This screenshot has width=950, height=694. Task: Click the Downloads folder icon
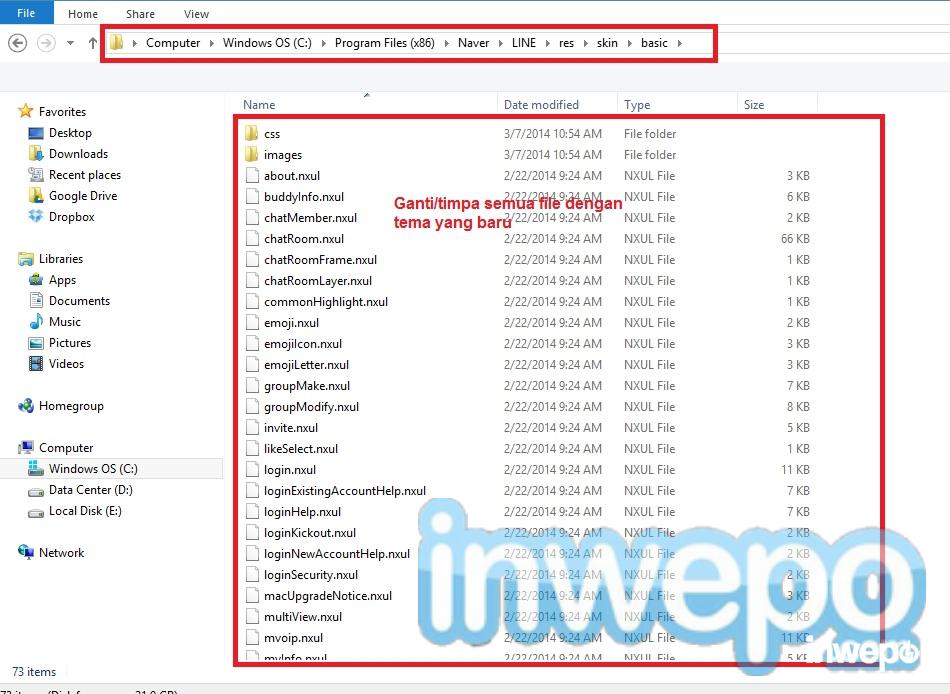(36, 153)
